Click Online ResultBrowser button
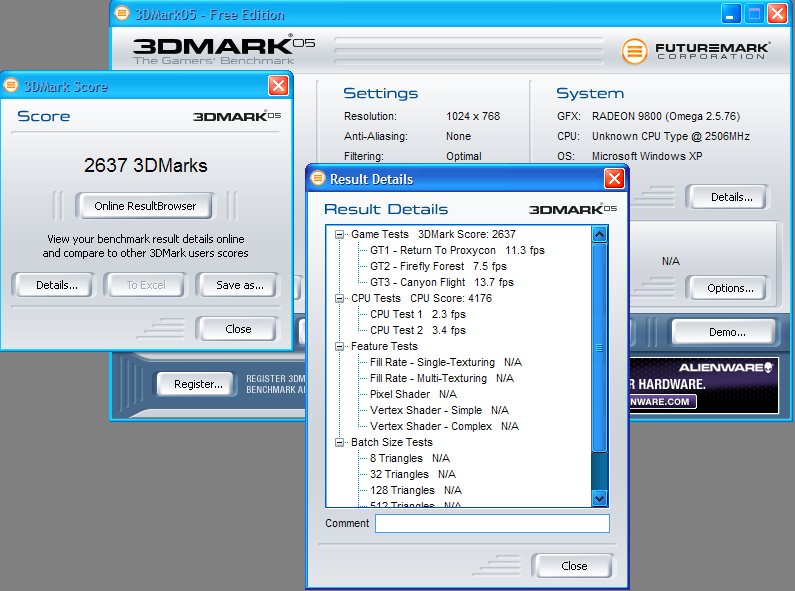The image size is (795, 591). point(144,206)
